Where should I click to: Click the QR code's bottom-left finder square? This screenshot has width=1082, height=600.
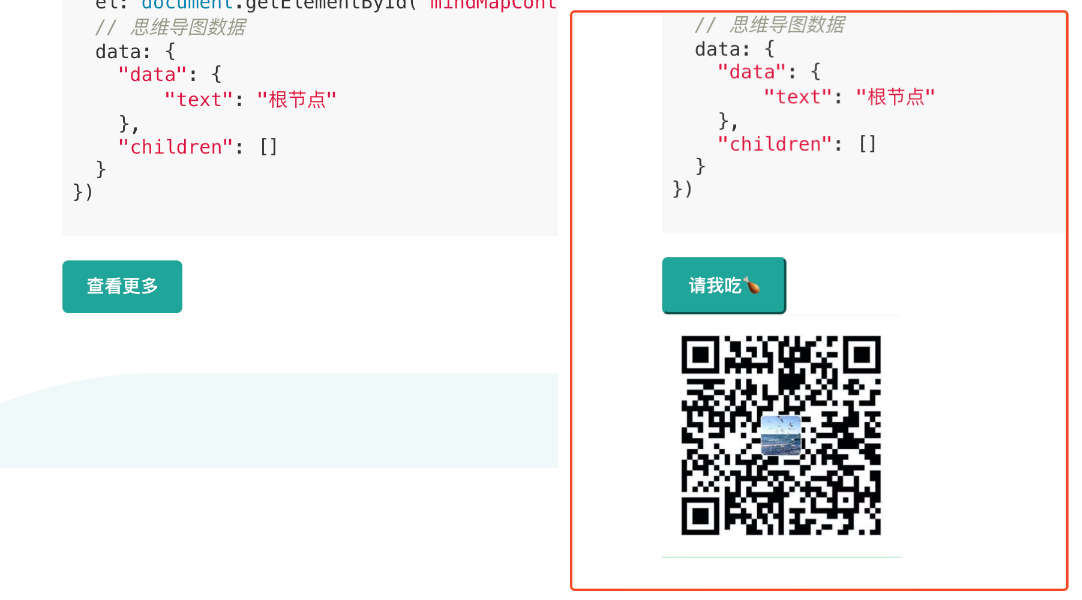pos(700,515)
